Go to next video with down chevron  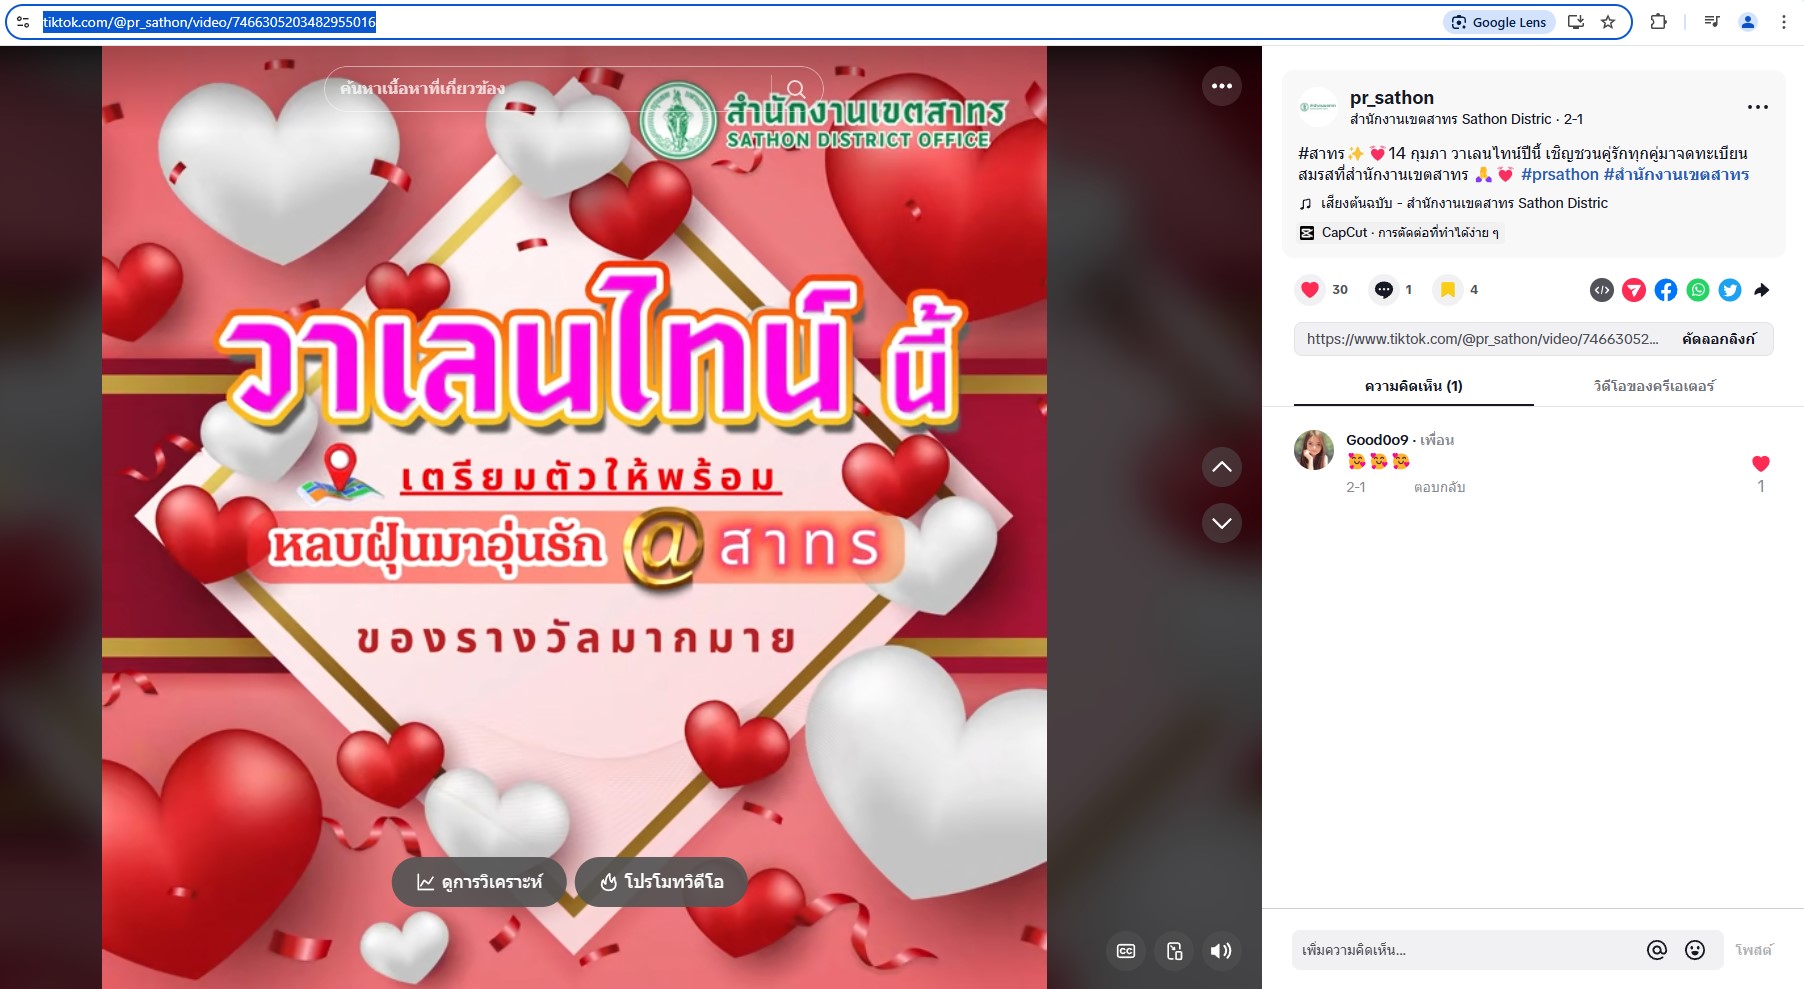1222,523
